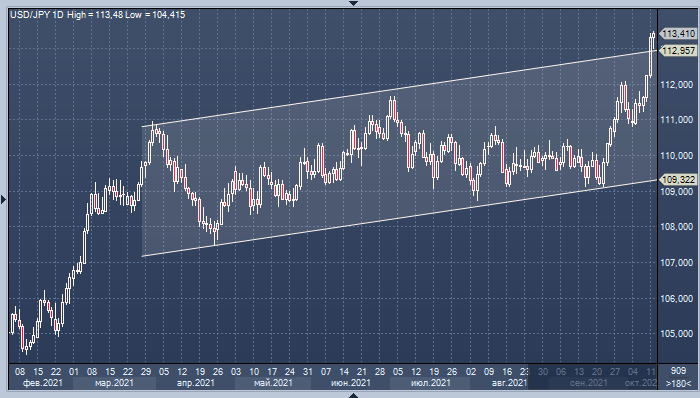
Task: Click the 03 date tick on time axis
Action: point(236,371)
